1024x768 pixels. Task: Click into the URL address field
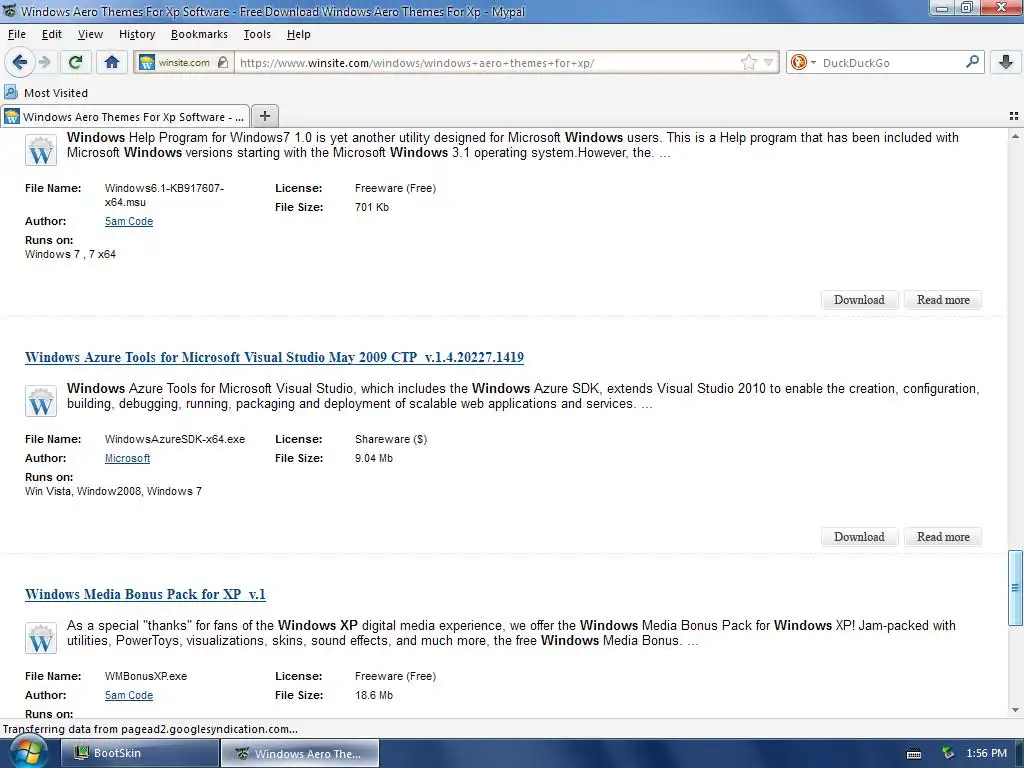(x=487, y=63)
